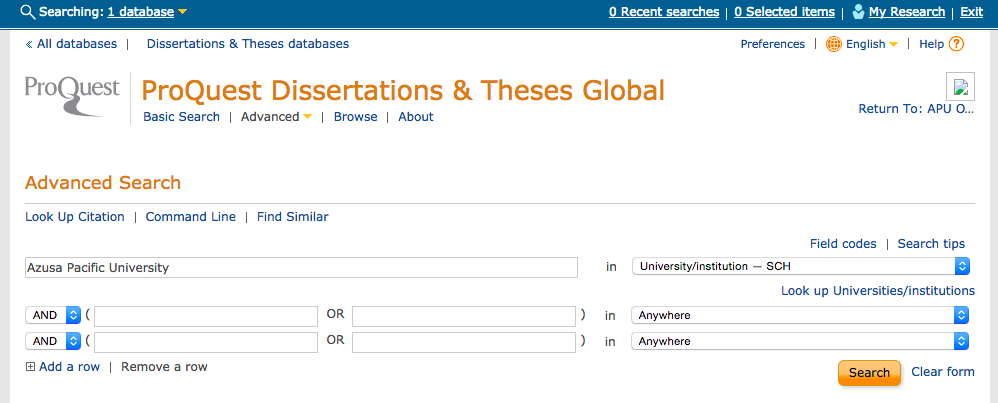Click the broken image icon above Return To
This screenshot has width=998, height=403.
pos(960,87)
